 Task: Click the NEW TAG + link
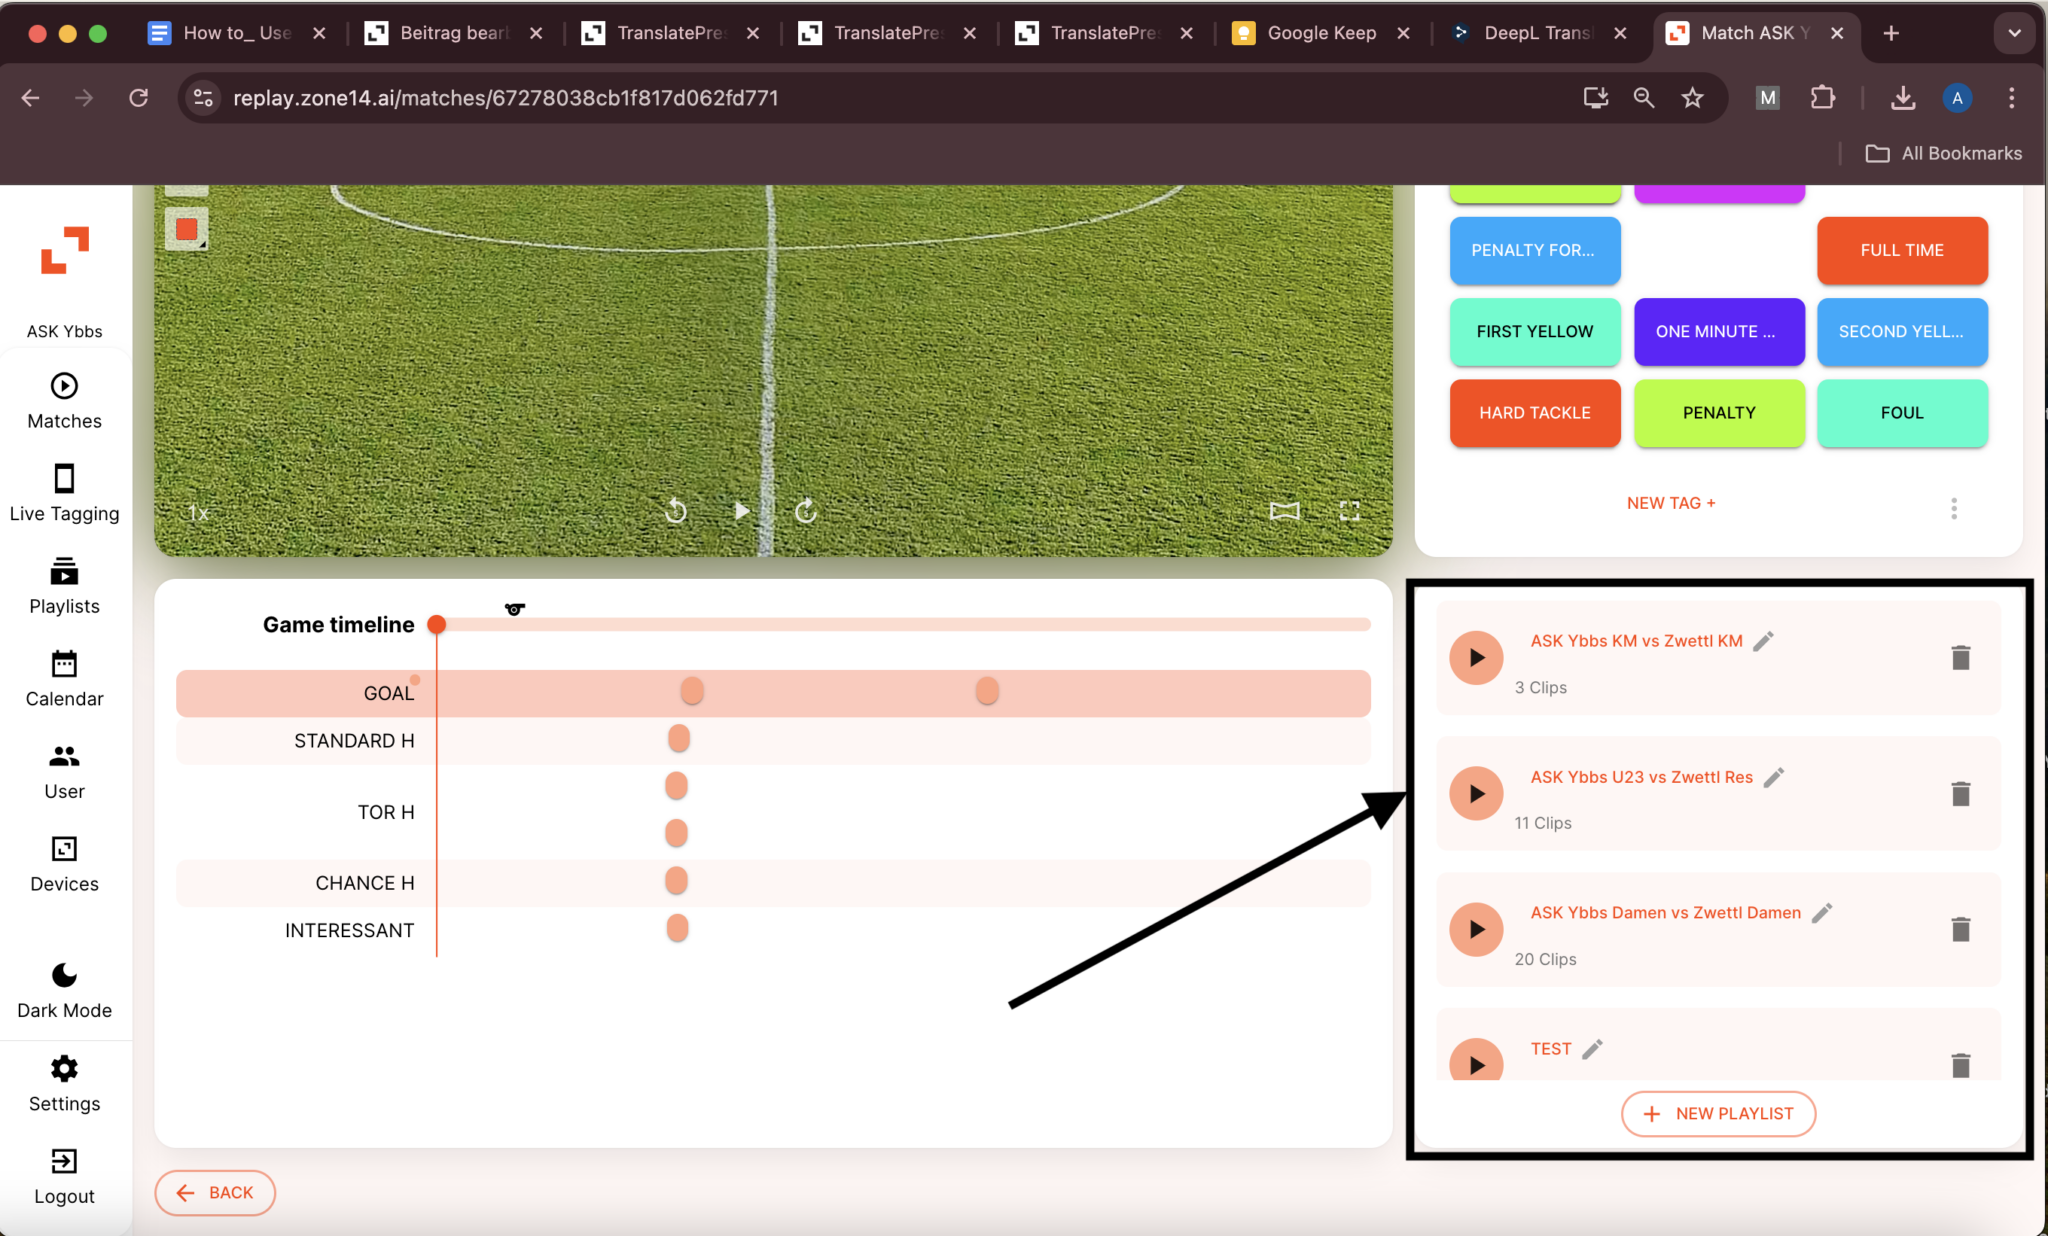click(x=1672, y=503)
